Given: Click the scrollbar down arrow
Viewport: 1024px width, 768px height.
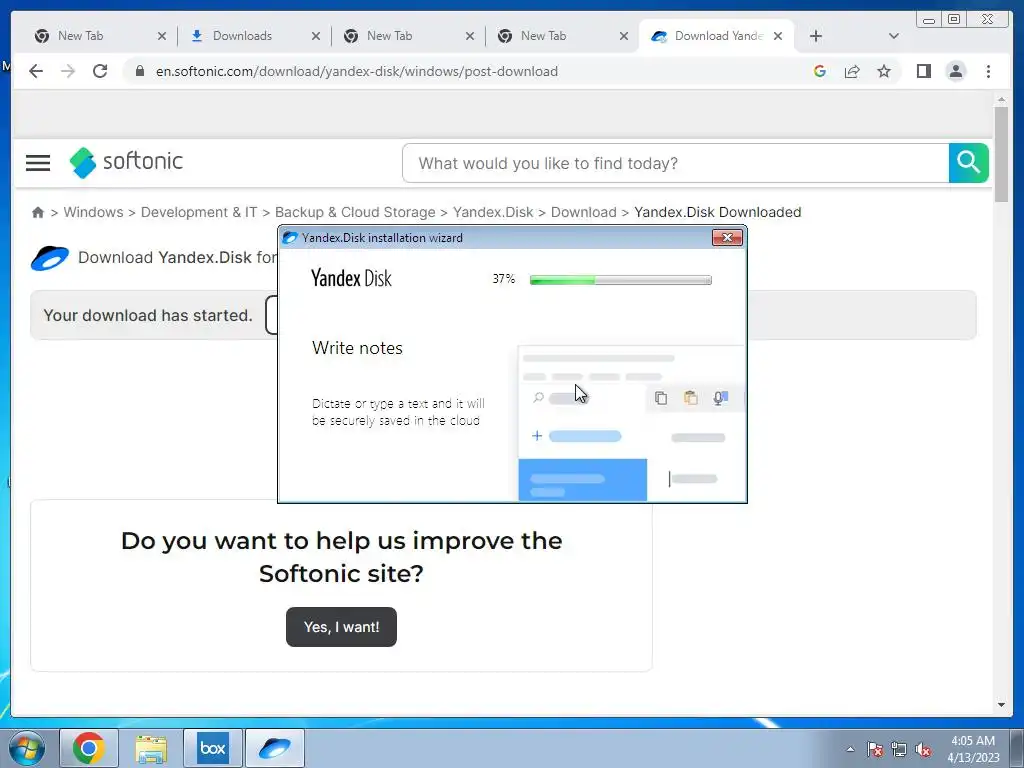Looking at the screenshot, I should 1001,705.
